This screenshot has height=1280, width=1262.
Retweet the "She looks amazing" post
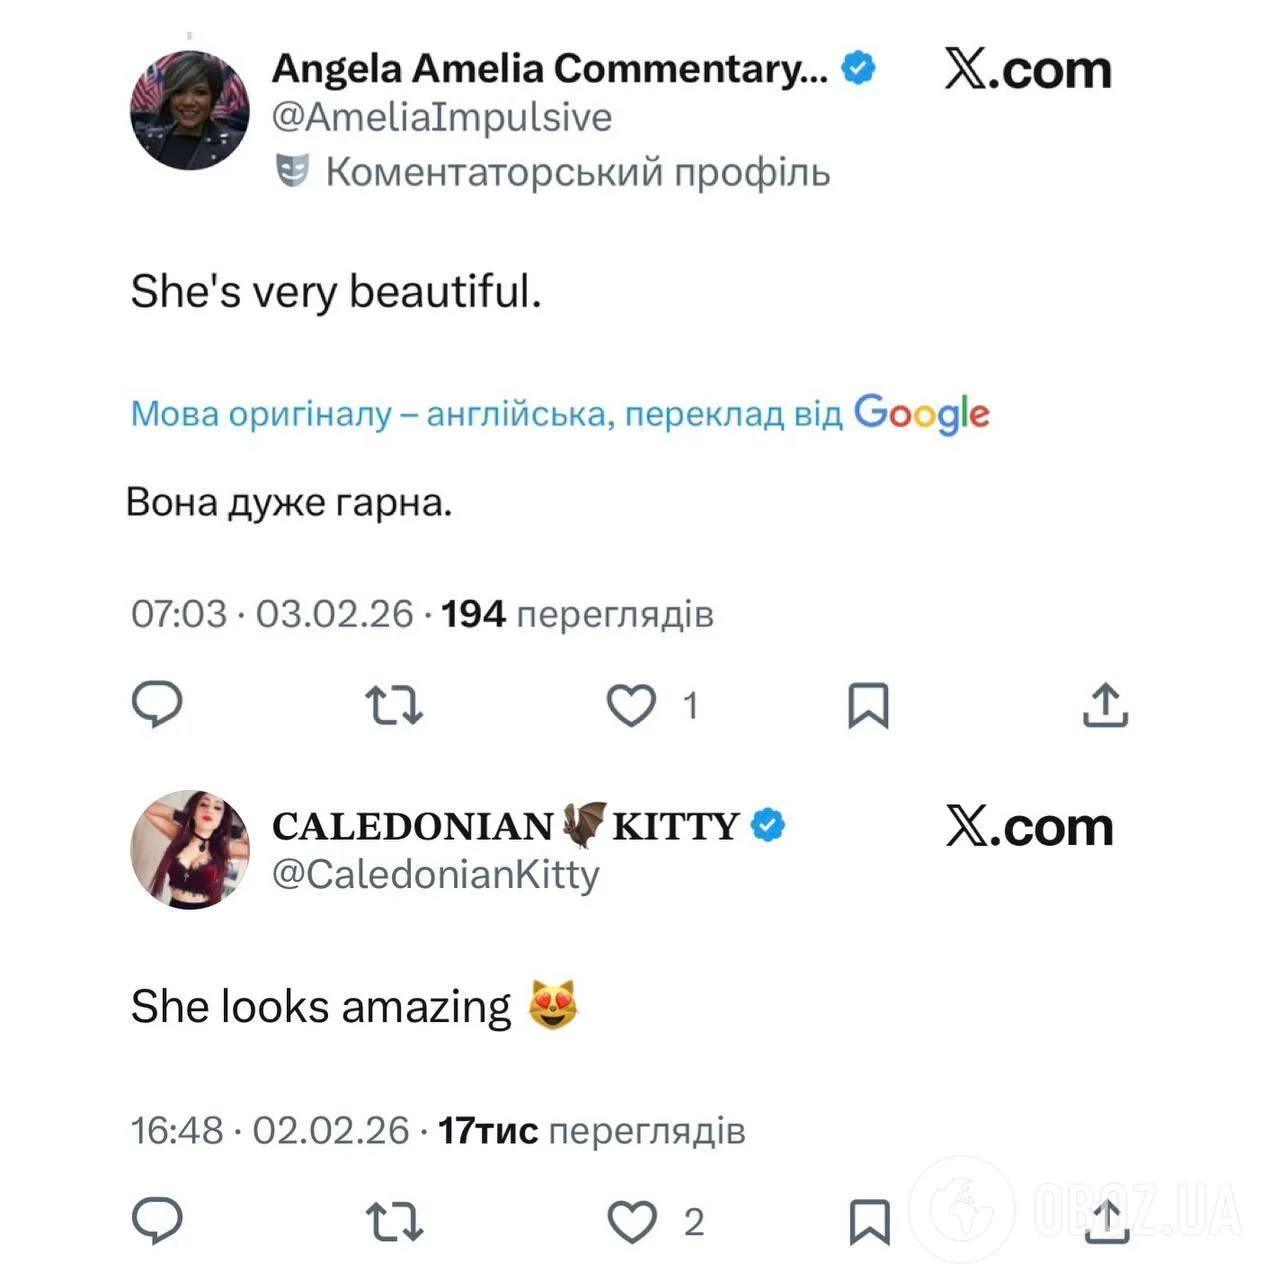pos(394,1222)
